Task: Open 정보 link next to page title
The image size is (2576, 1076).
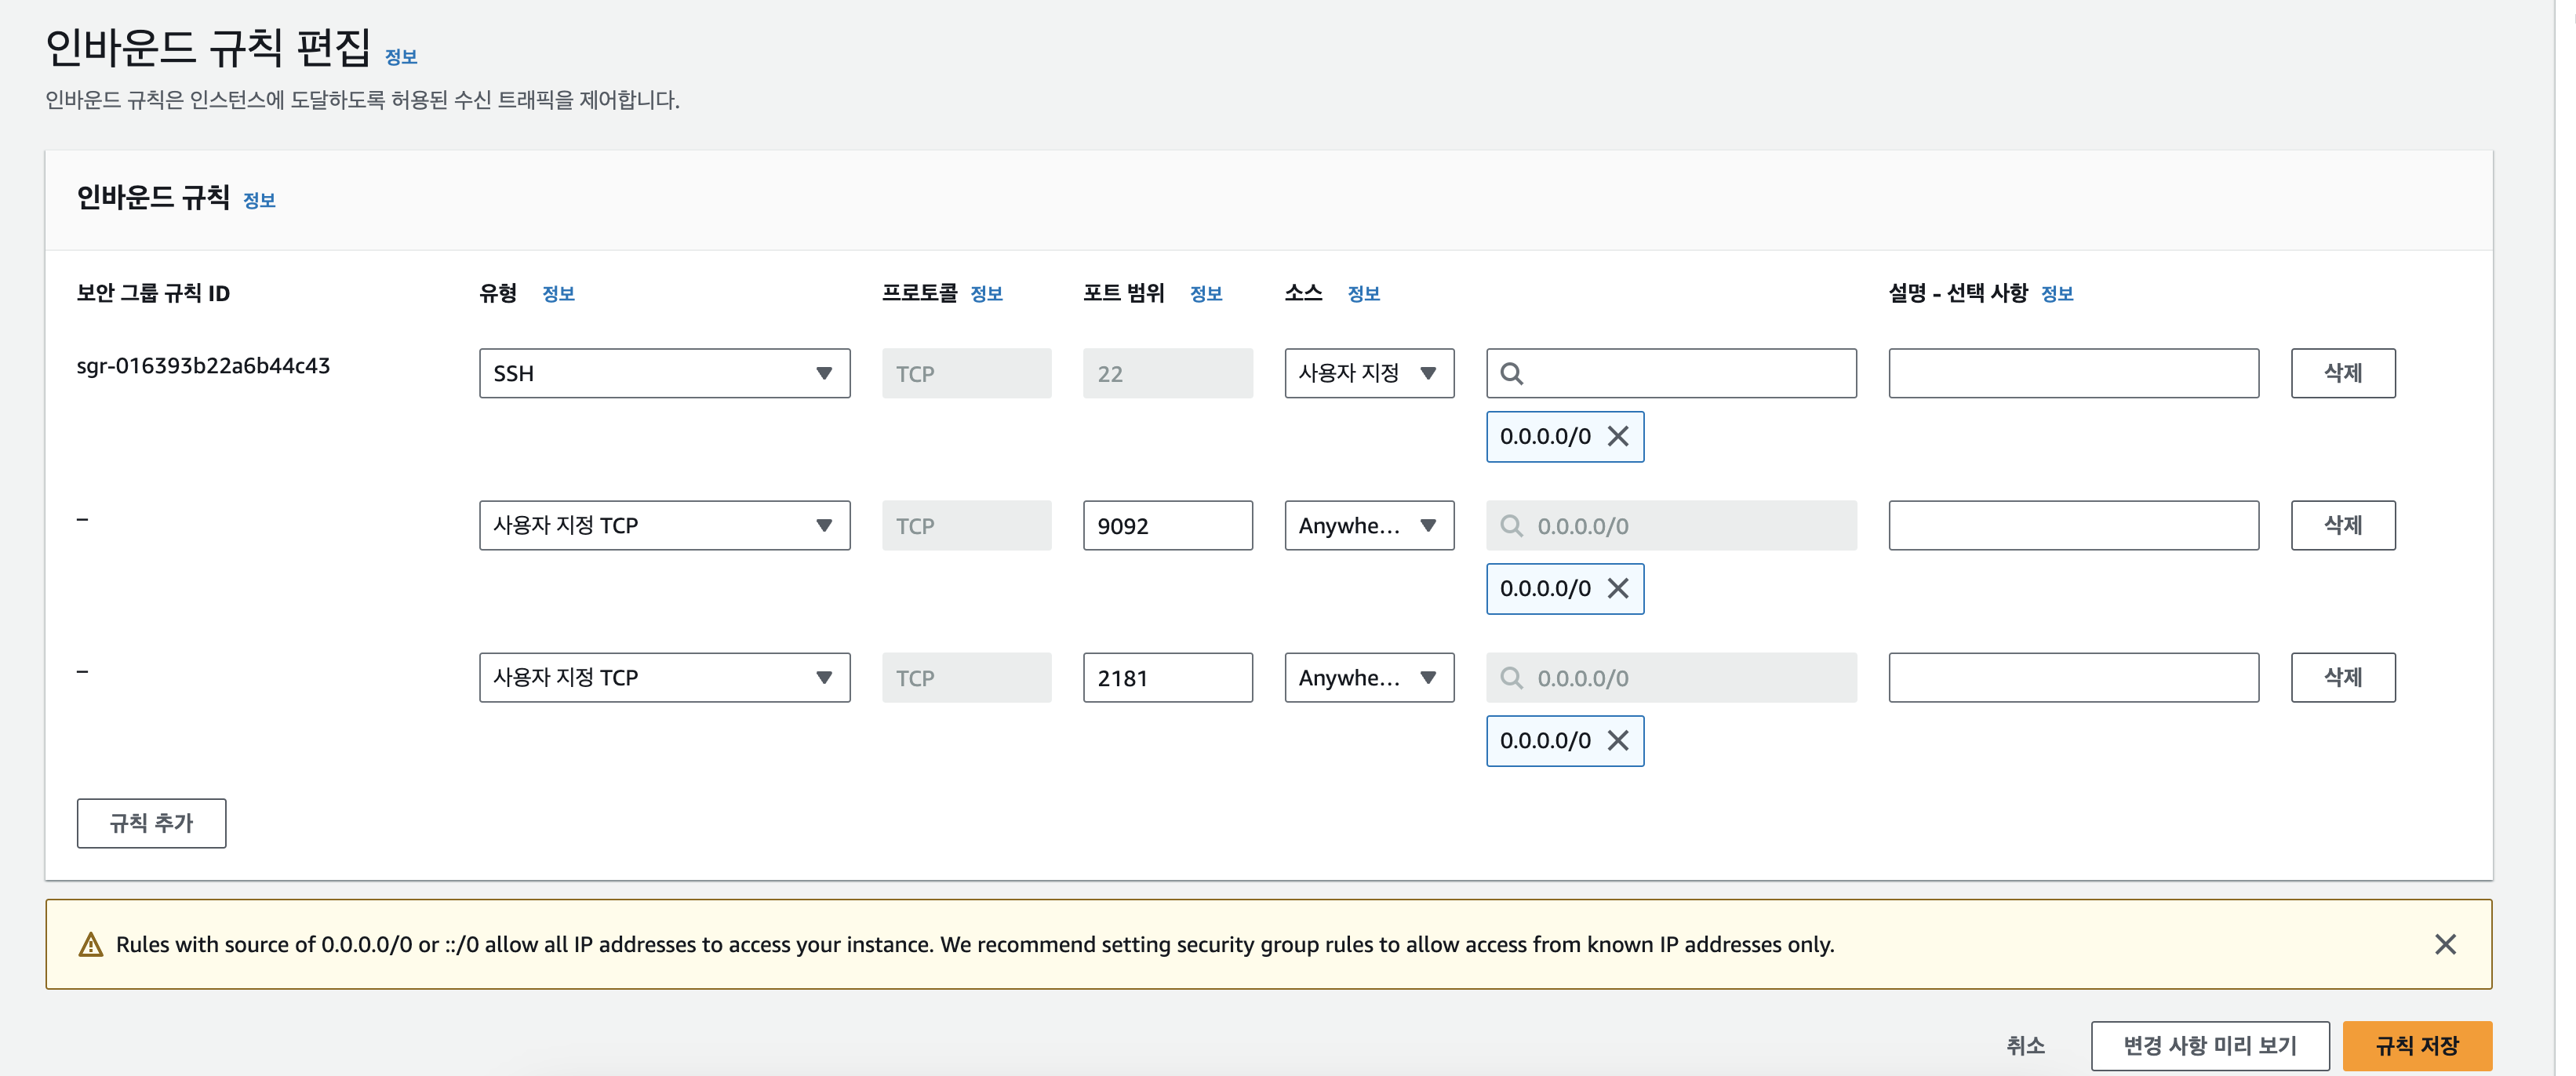Action: coord(401,57)
